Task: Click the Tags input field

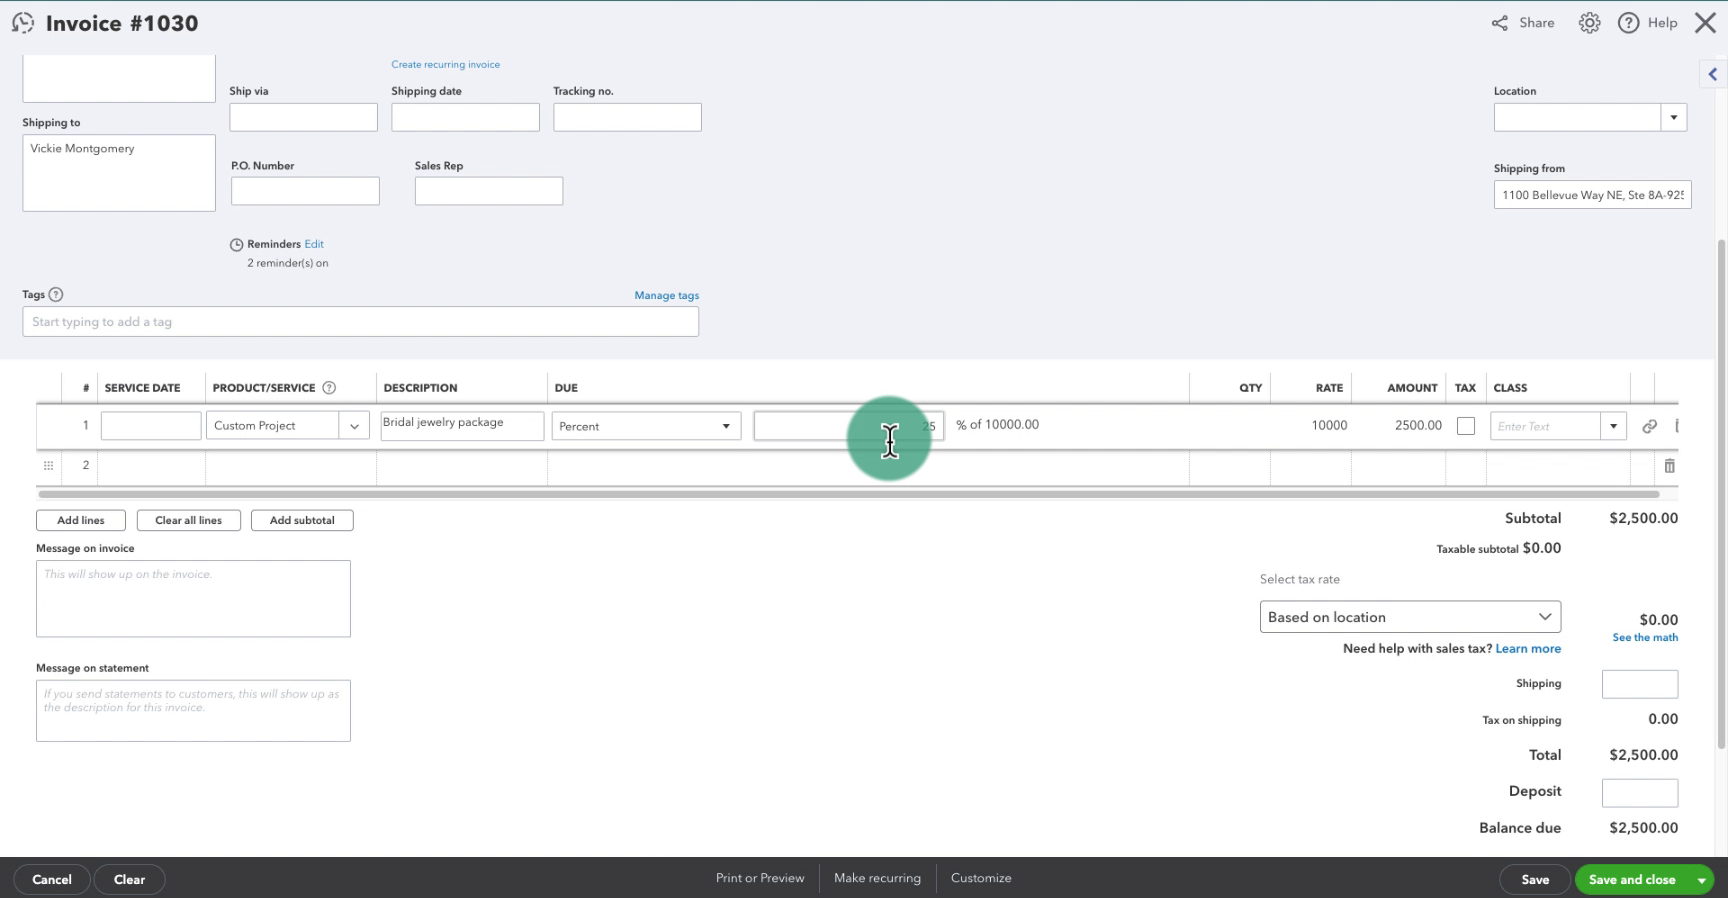Action: (360, 322)
